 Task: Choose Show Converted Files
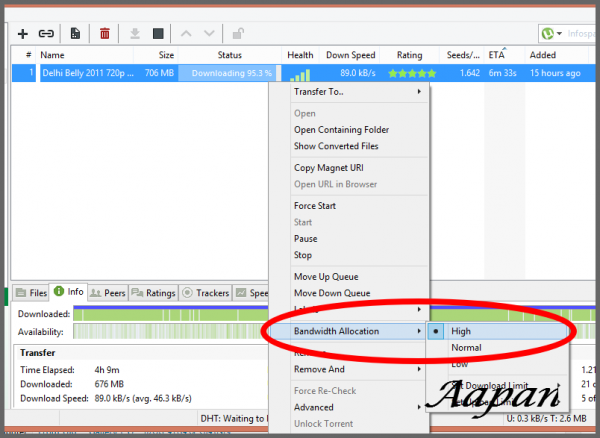[x=336, y=146]
